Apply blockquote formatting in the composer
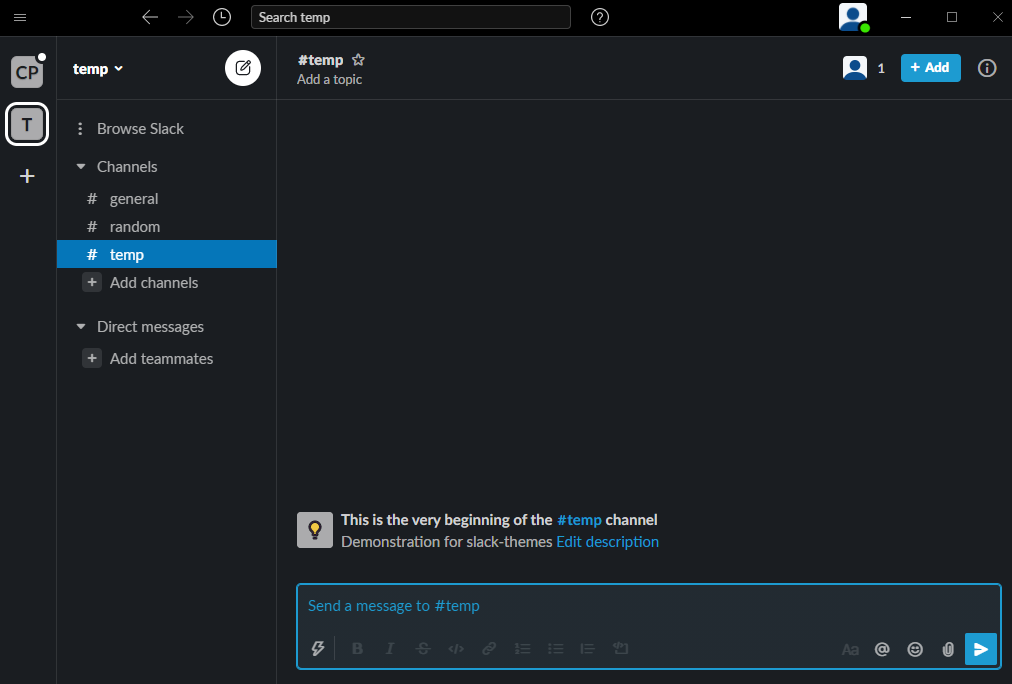 click(587, 649)
